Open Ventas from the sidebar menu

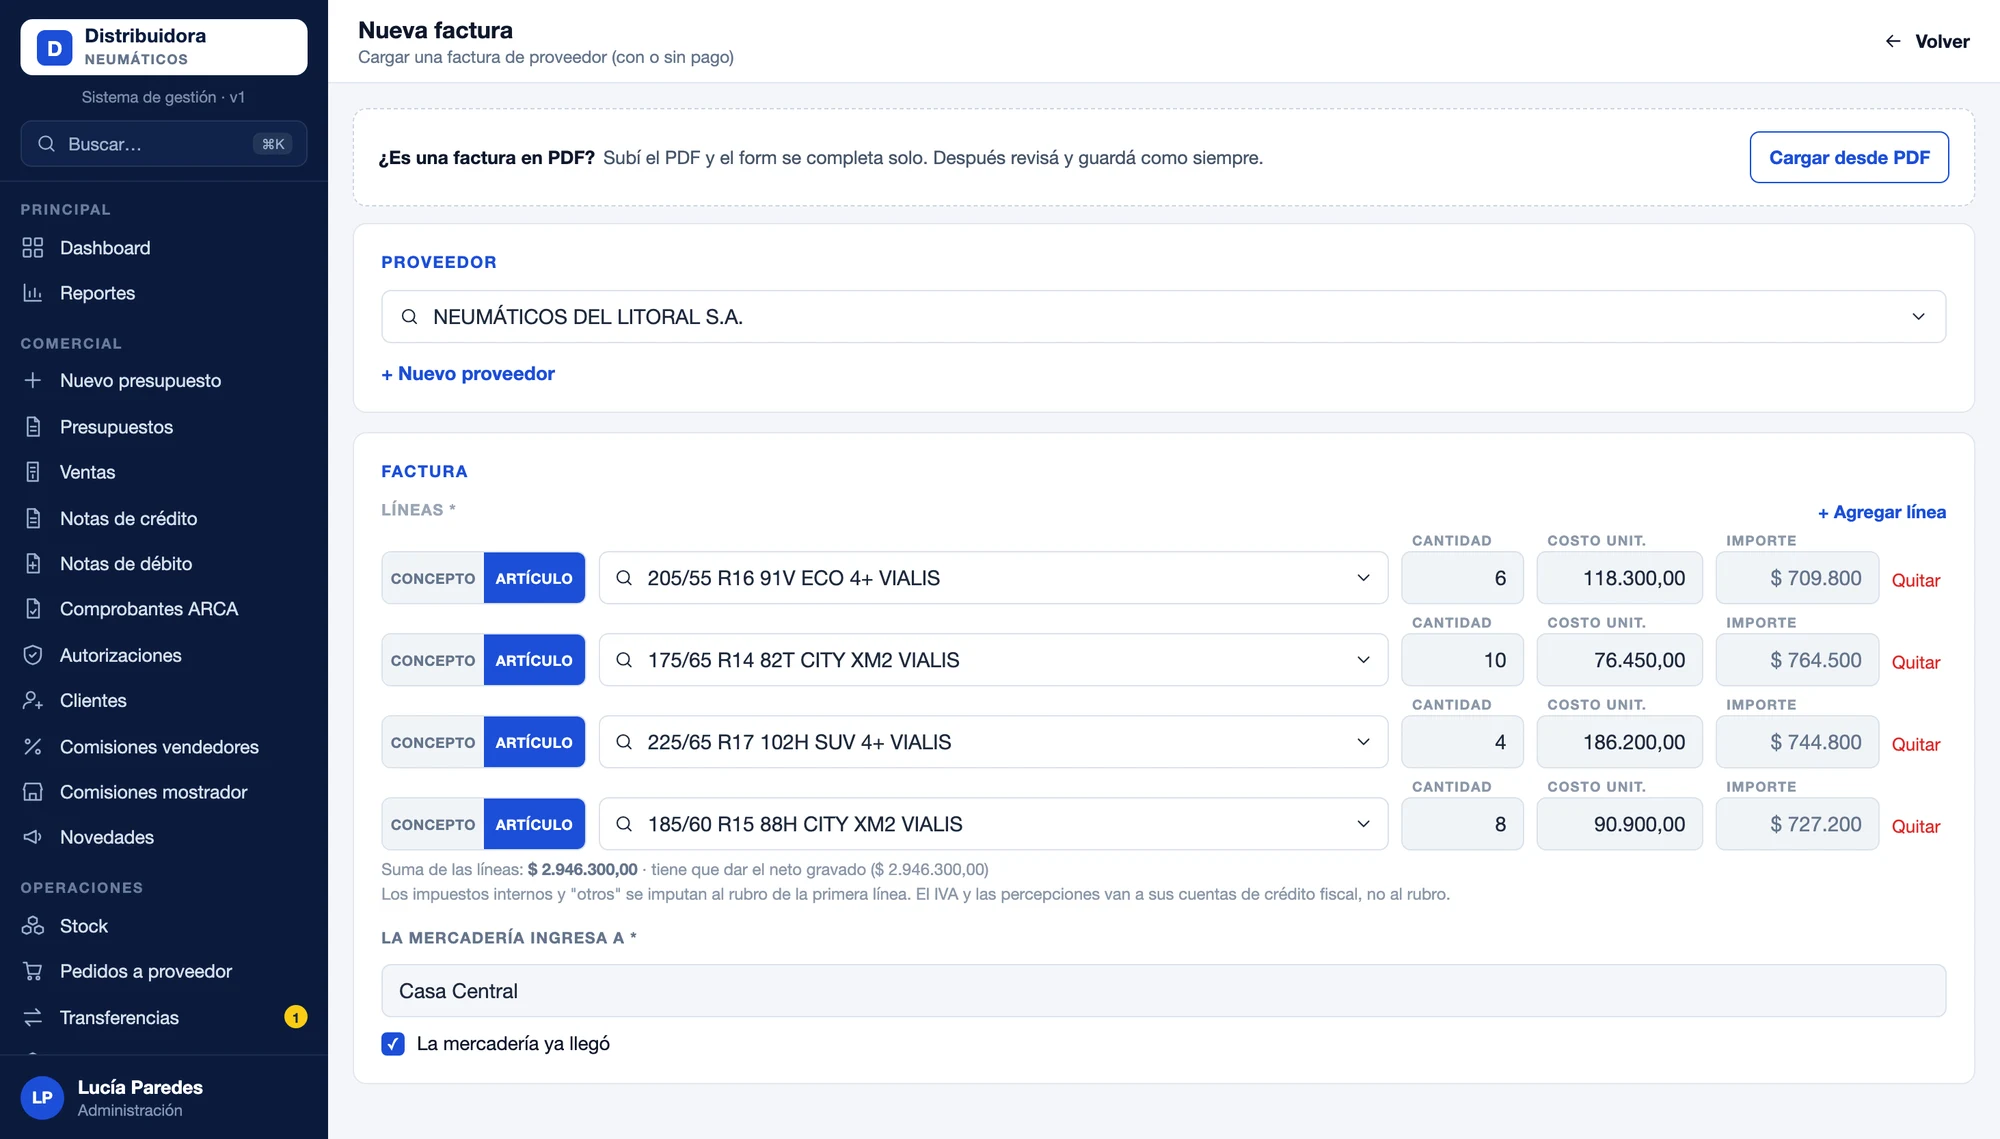point(163,472)
